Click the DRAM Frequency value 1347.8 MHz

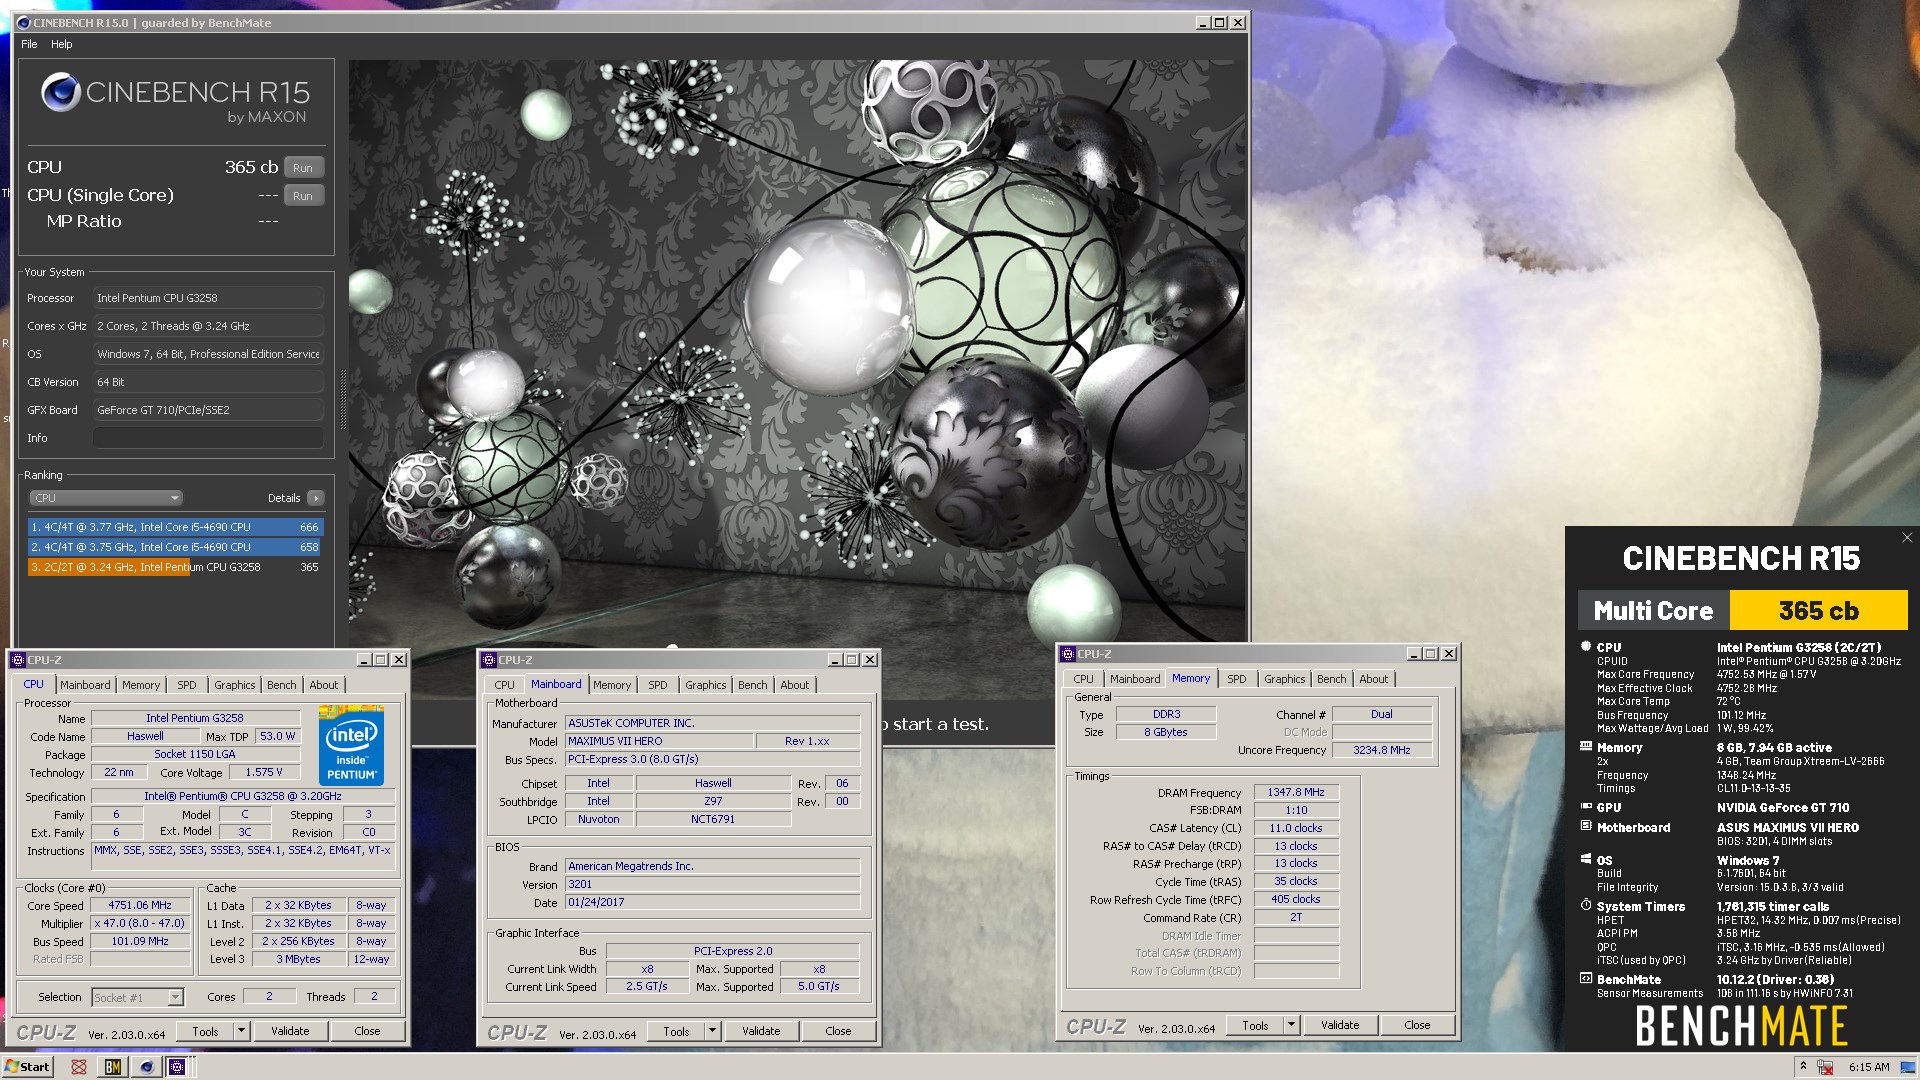(x=1296, y=793)
